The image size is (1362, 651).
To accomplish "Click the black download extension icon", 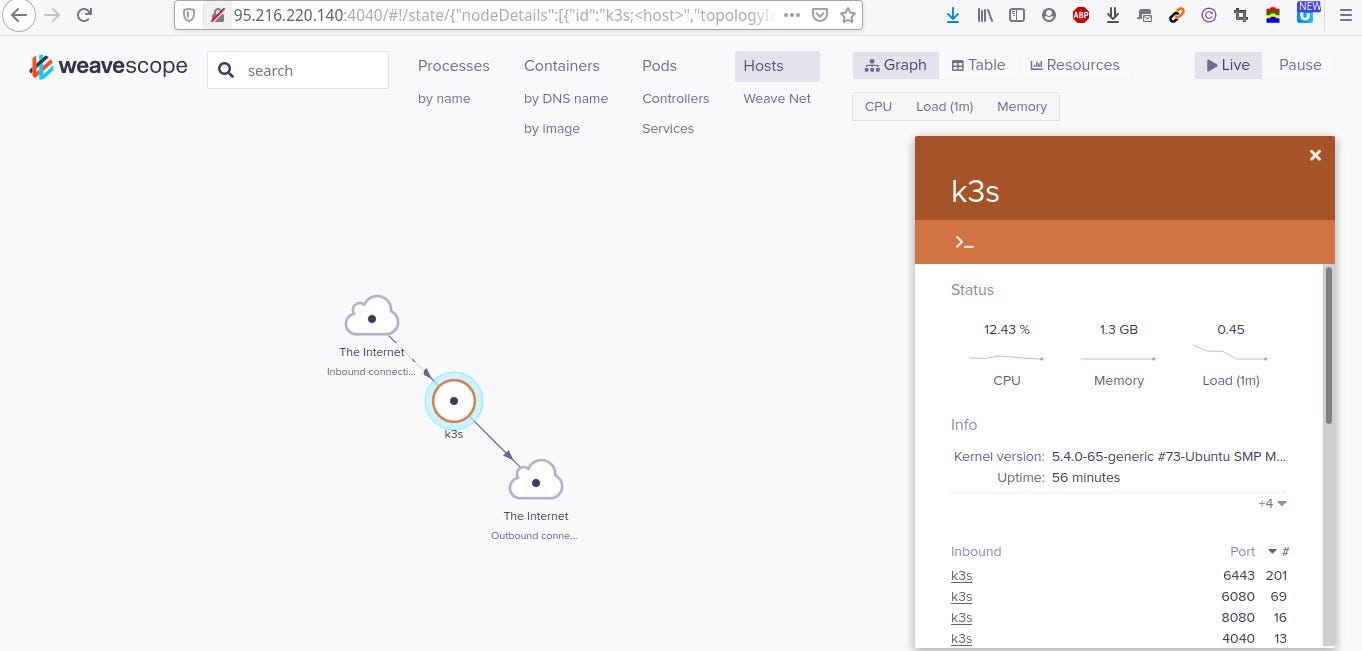I will 1113,15.
